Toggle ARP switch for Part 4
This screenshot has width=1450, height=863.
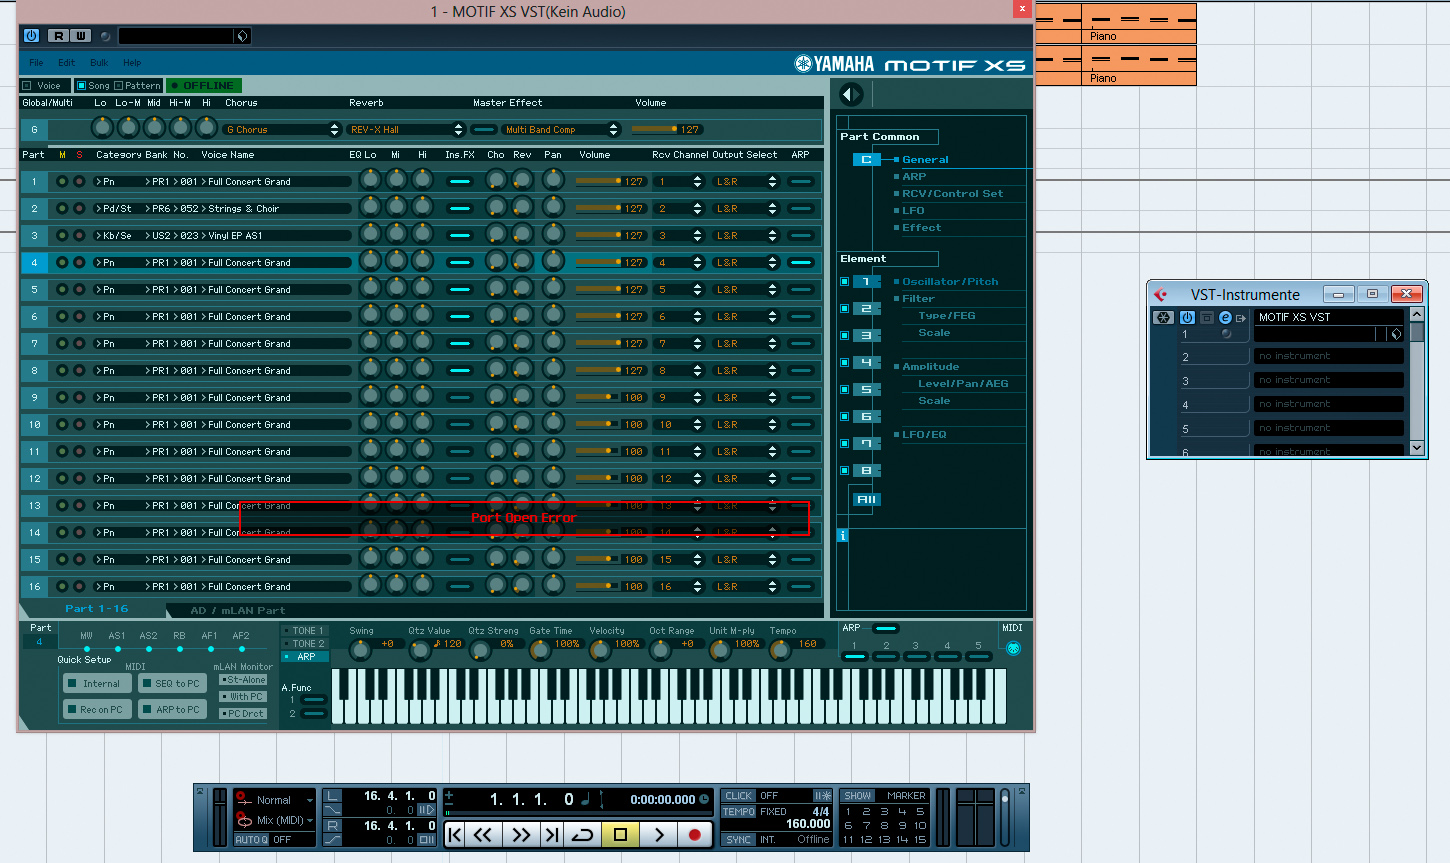tap(801, 262)
